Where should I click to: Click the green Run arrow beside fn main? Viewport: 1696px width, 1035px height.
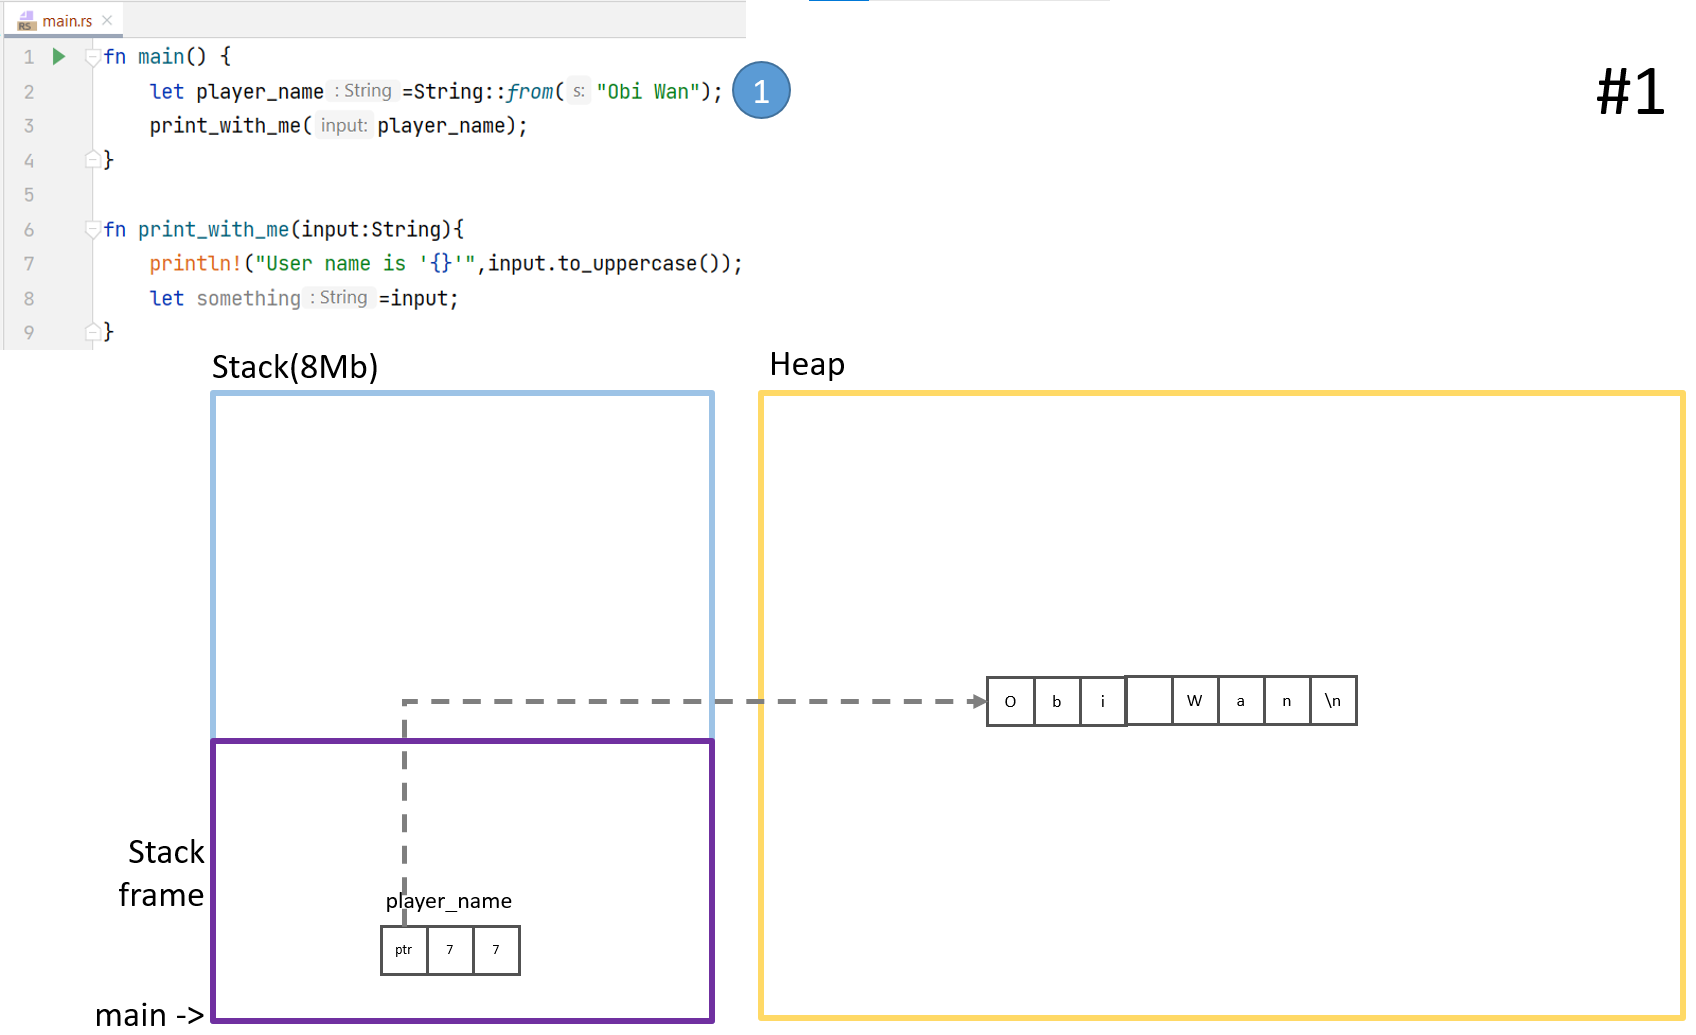[59, 57]
